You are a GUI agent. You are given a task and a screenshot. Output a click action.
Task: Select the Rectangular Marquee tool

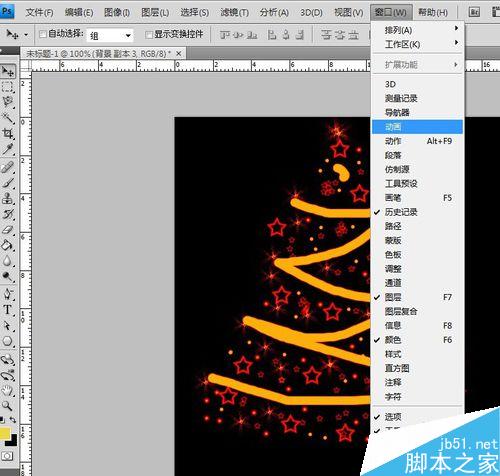click(7, 87)
